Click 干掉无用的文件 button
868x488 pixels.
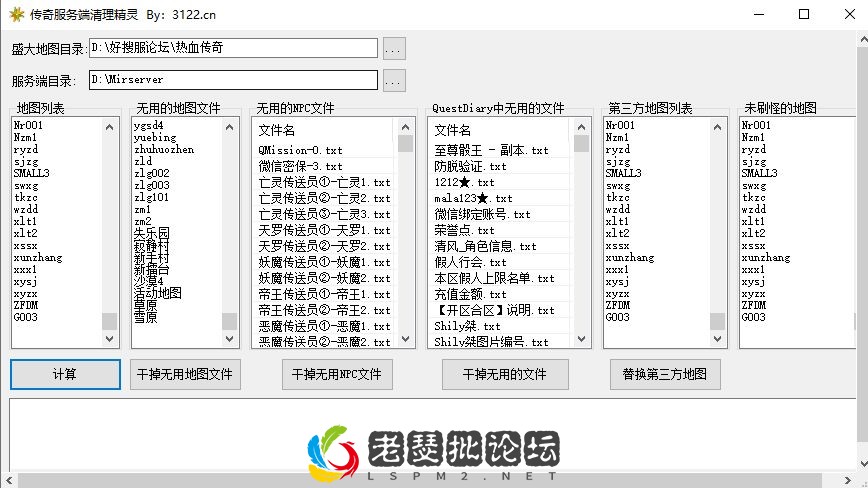(505, 375)
